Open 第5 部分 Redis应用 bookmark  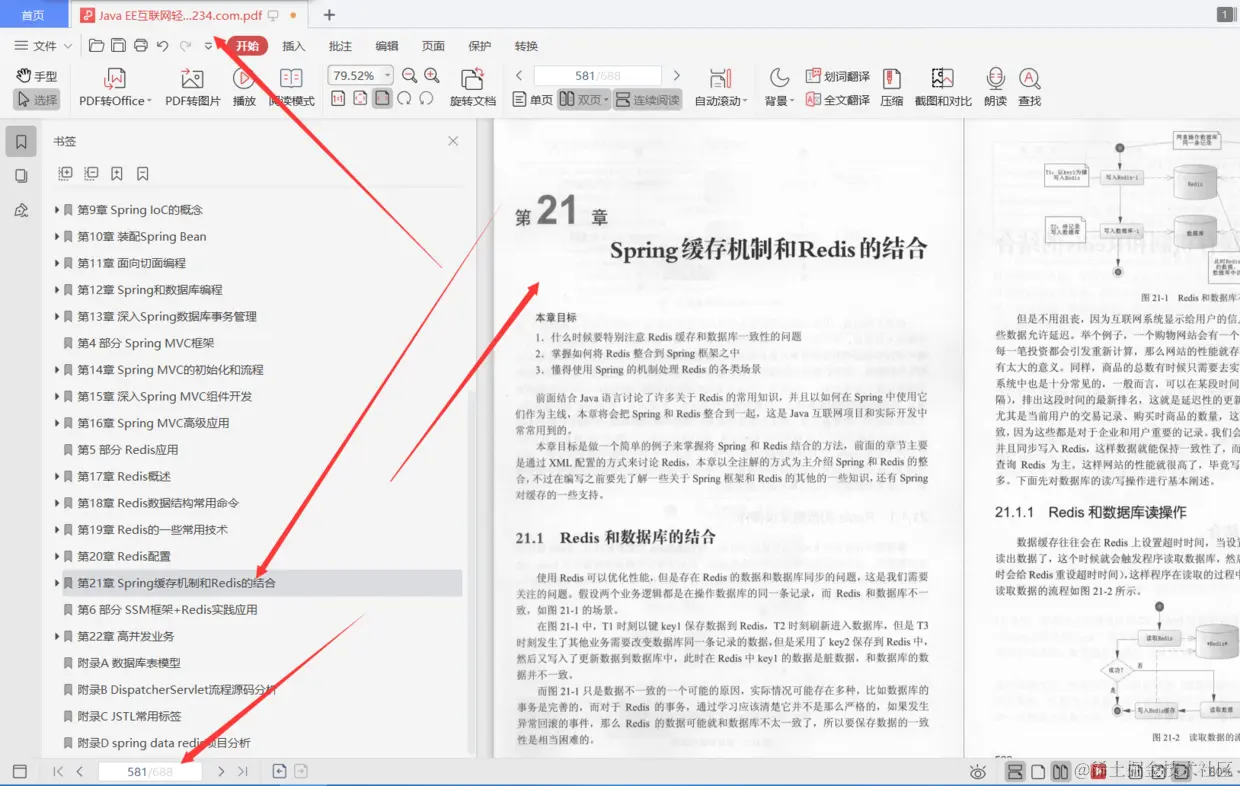pos(128,450)
